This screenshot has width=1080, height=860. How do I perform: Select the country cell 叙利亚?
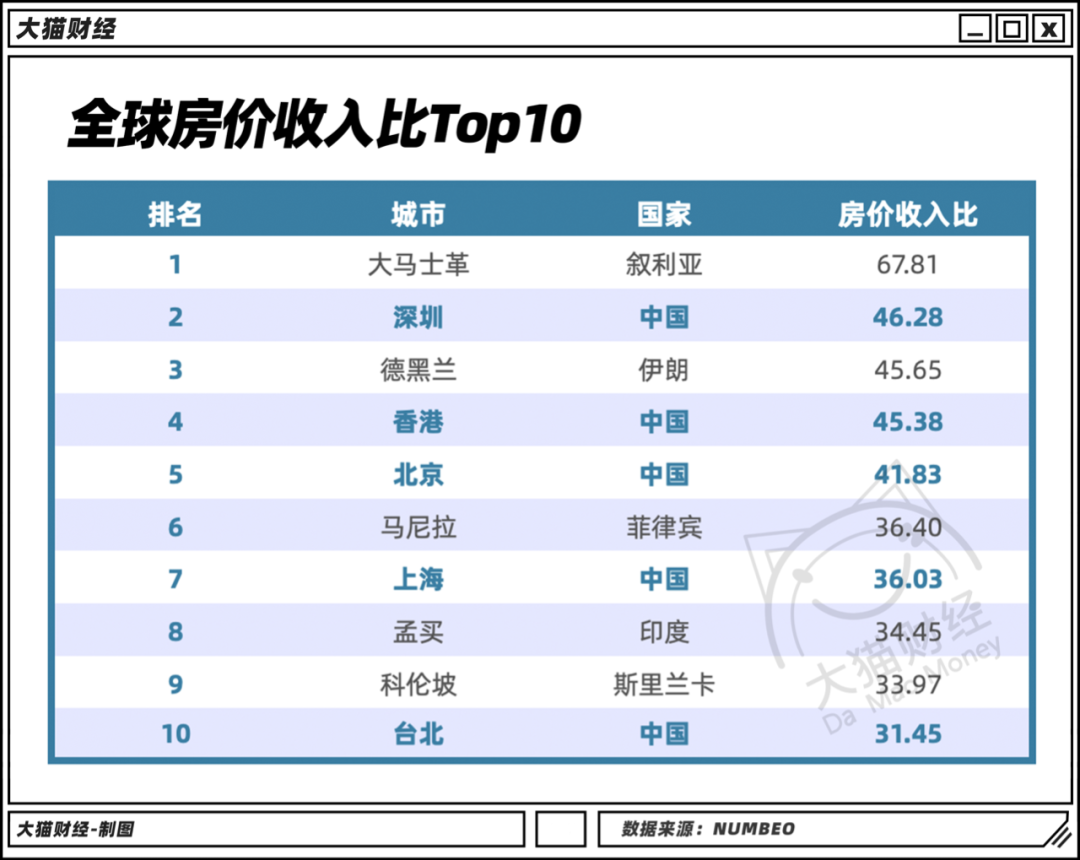point(664,264)
